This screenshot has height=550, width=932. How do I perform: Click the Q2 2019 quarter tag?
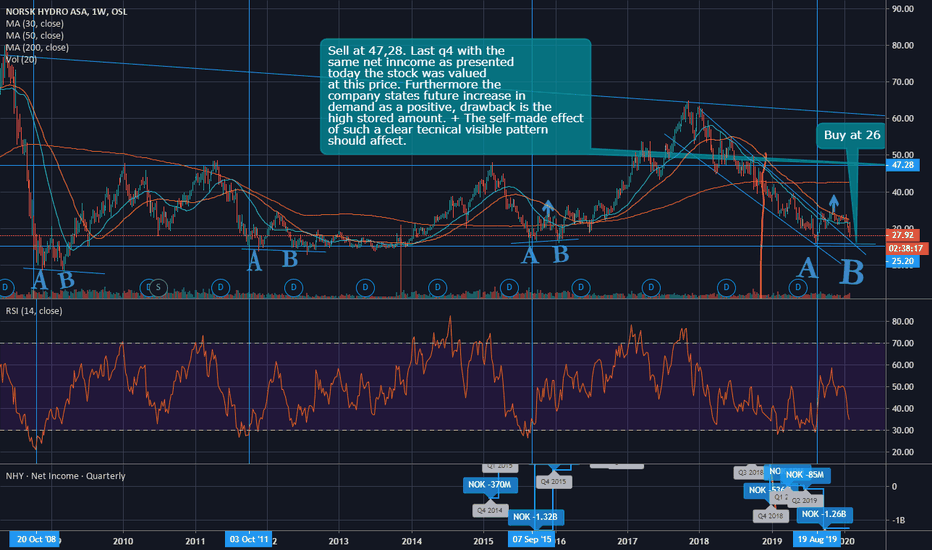coord(805,500)
